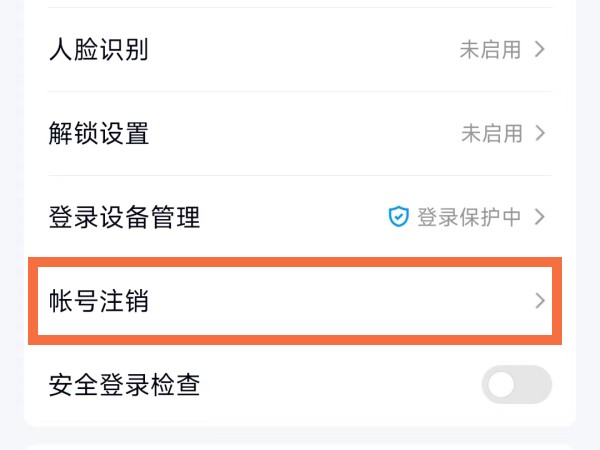This screenshot has width=600, height=450.
Task: Open the 帐号注销 option
Action: (x=98, y=300)
